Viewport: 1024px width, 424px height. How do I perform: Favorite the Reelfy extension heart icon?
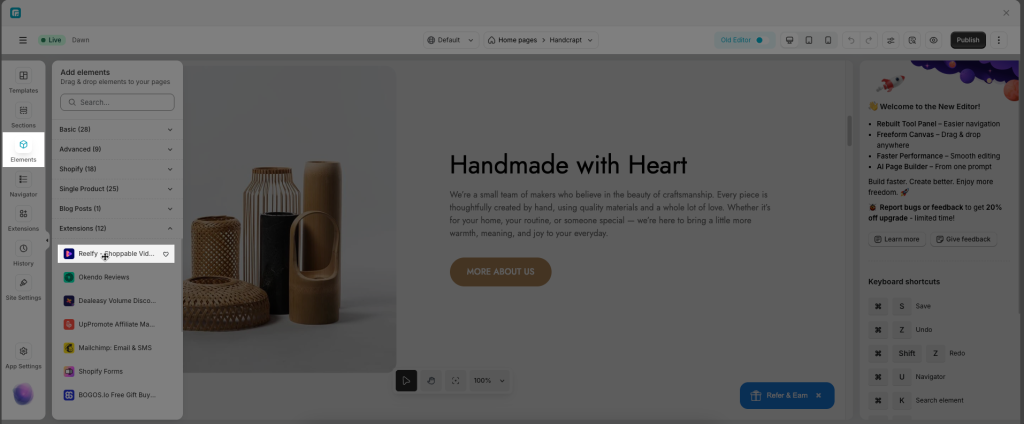point(166,254)
